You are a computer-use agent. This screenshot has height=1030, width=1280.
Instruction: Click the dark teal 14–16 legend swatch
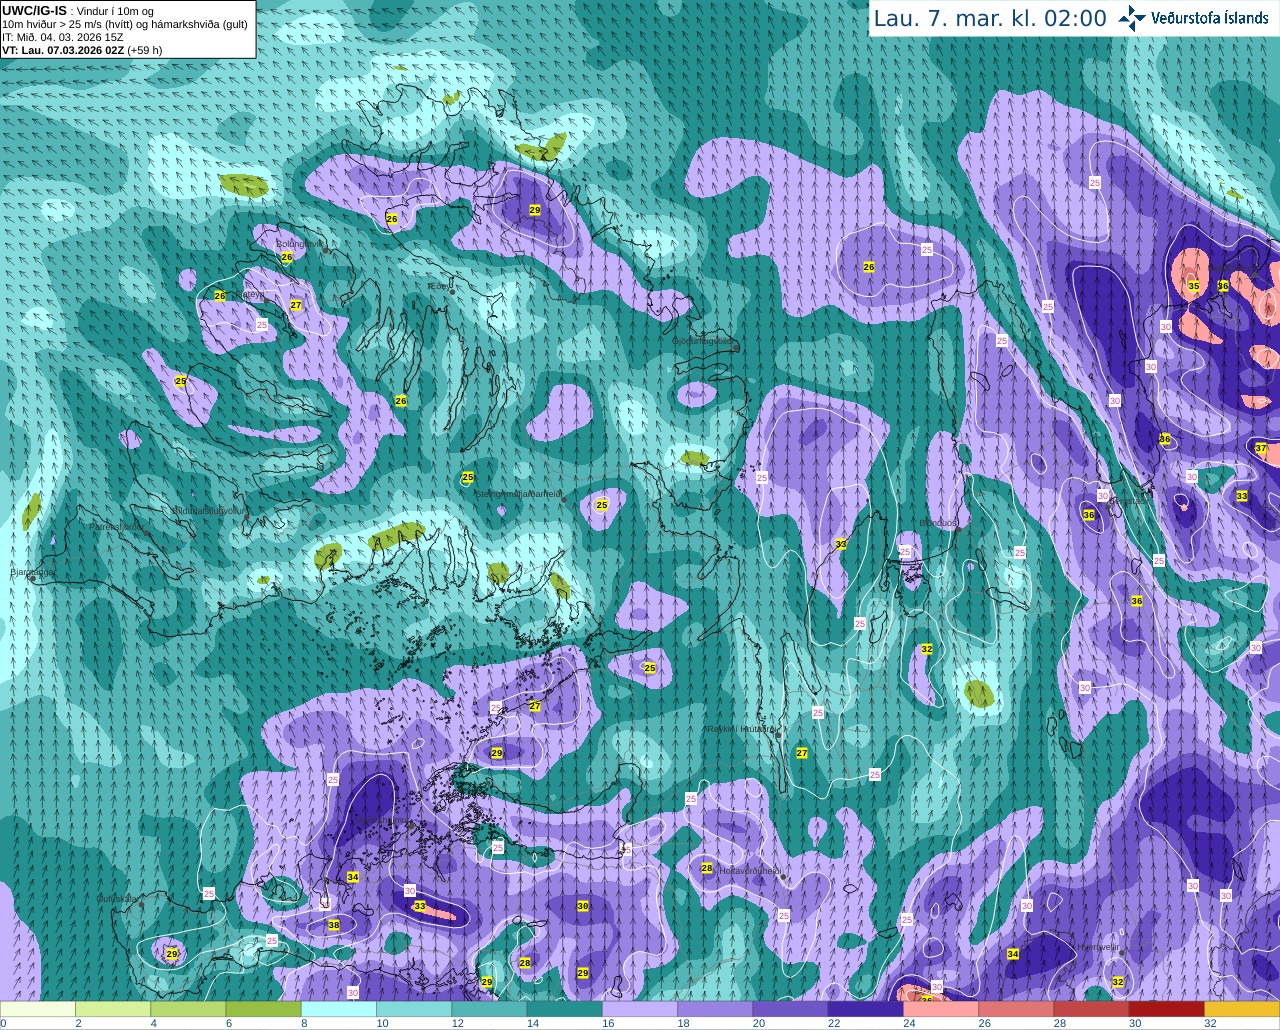click(565, 1009)
